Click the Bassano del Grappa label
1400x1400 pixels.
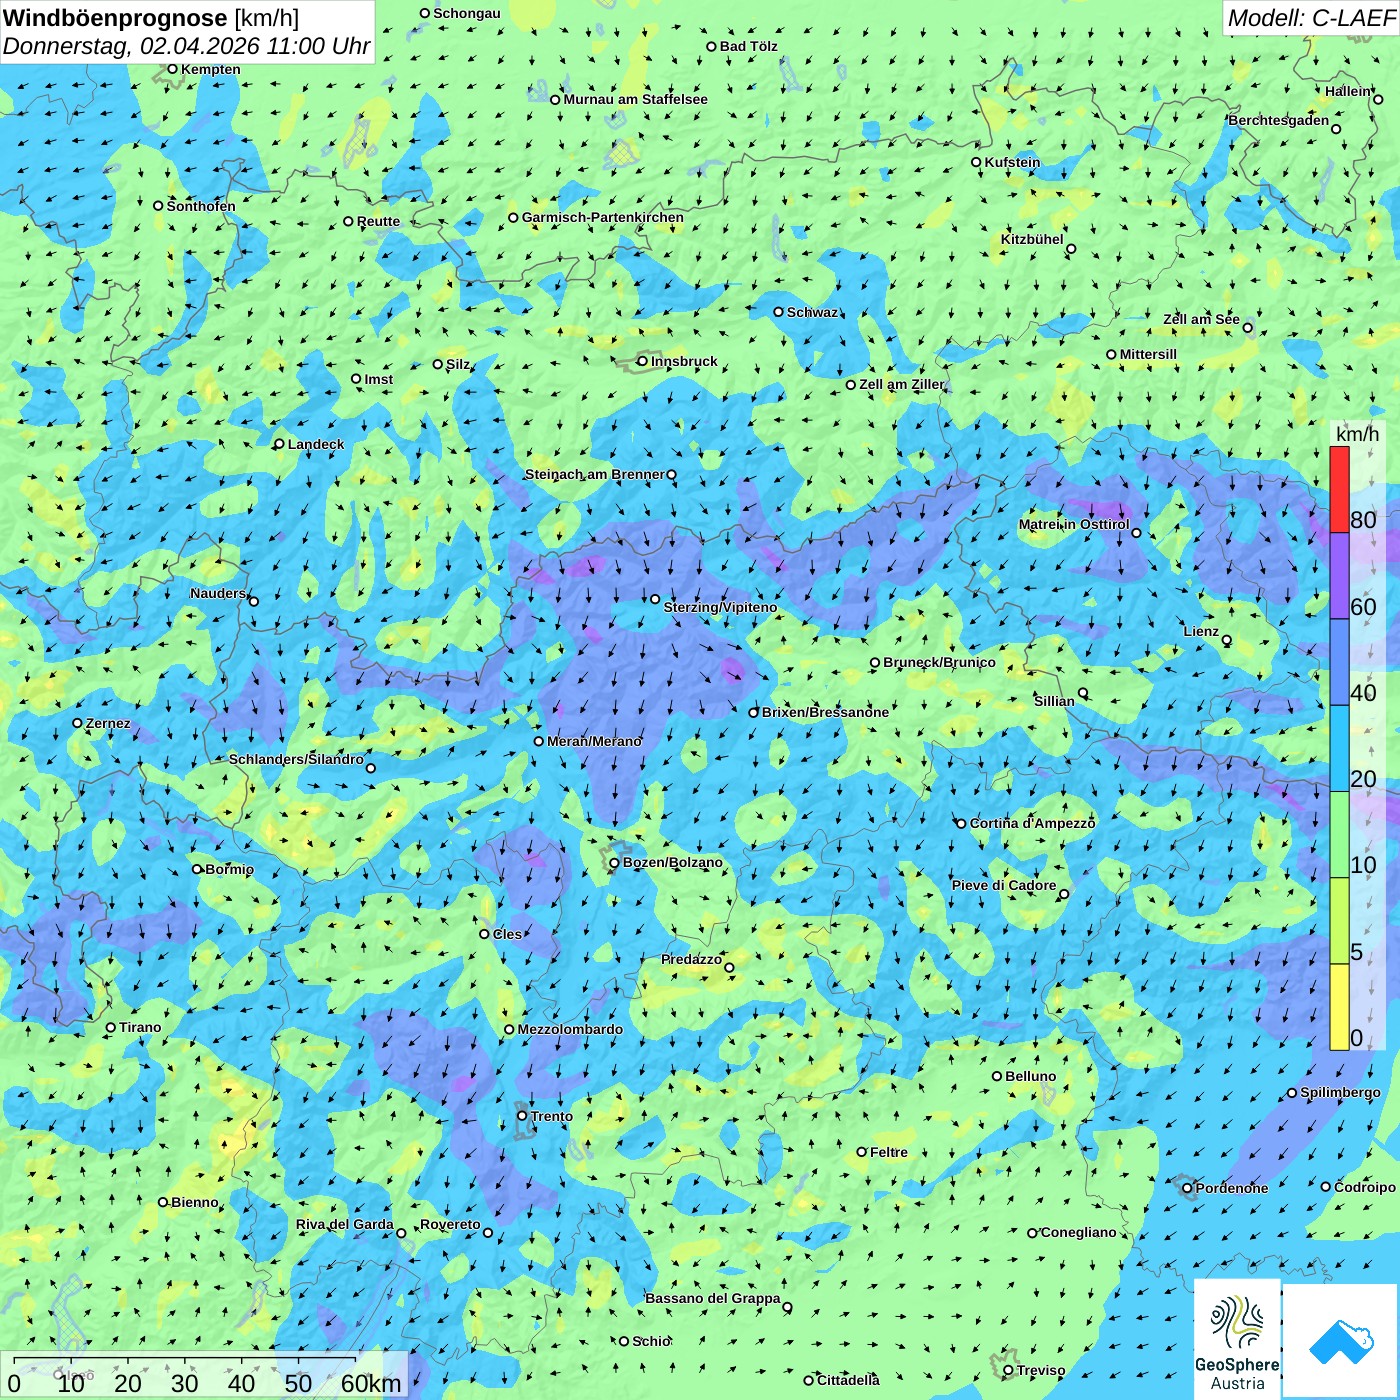click(x=713, y=1298)
